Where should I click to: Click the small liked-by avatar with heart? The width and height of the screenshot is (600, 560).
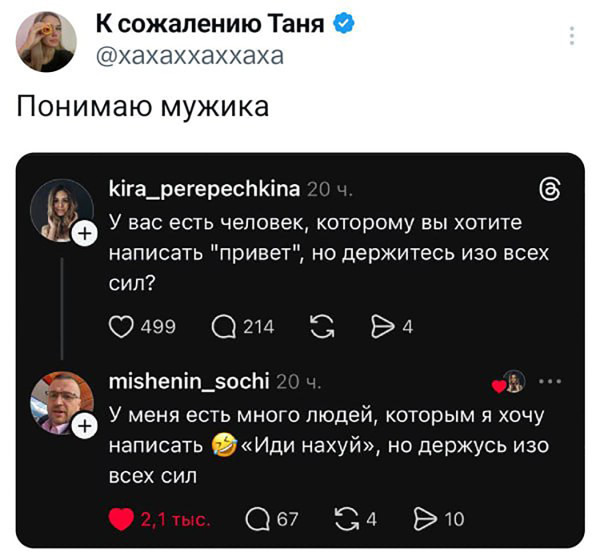[510, 382]
